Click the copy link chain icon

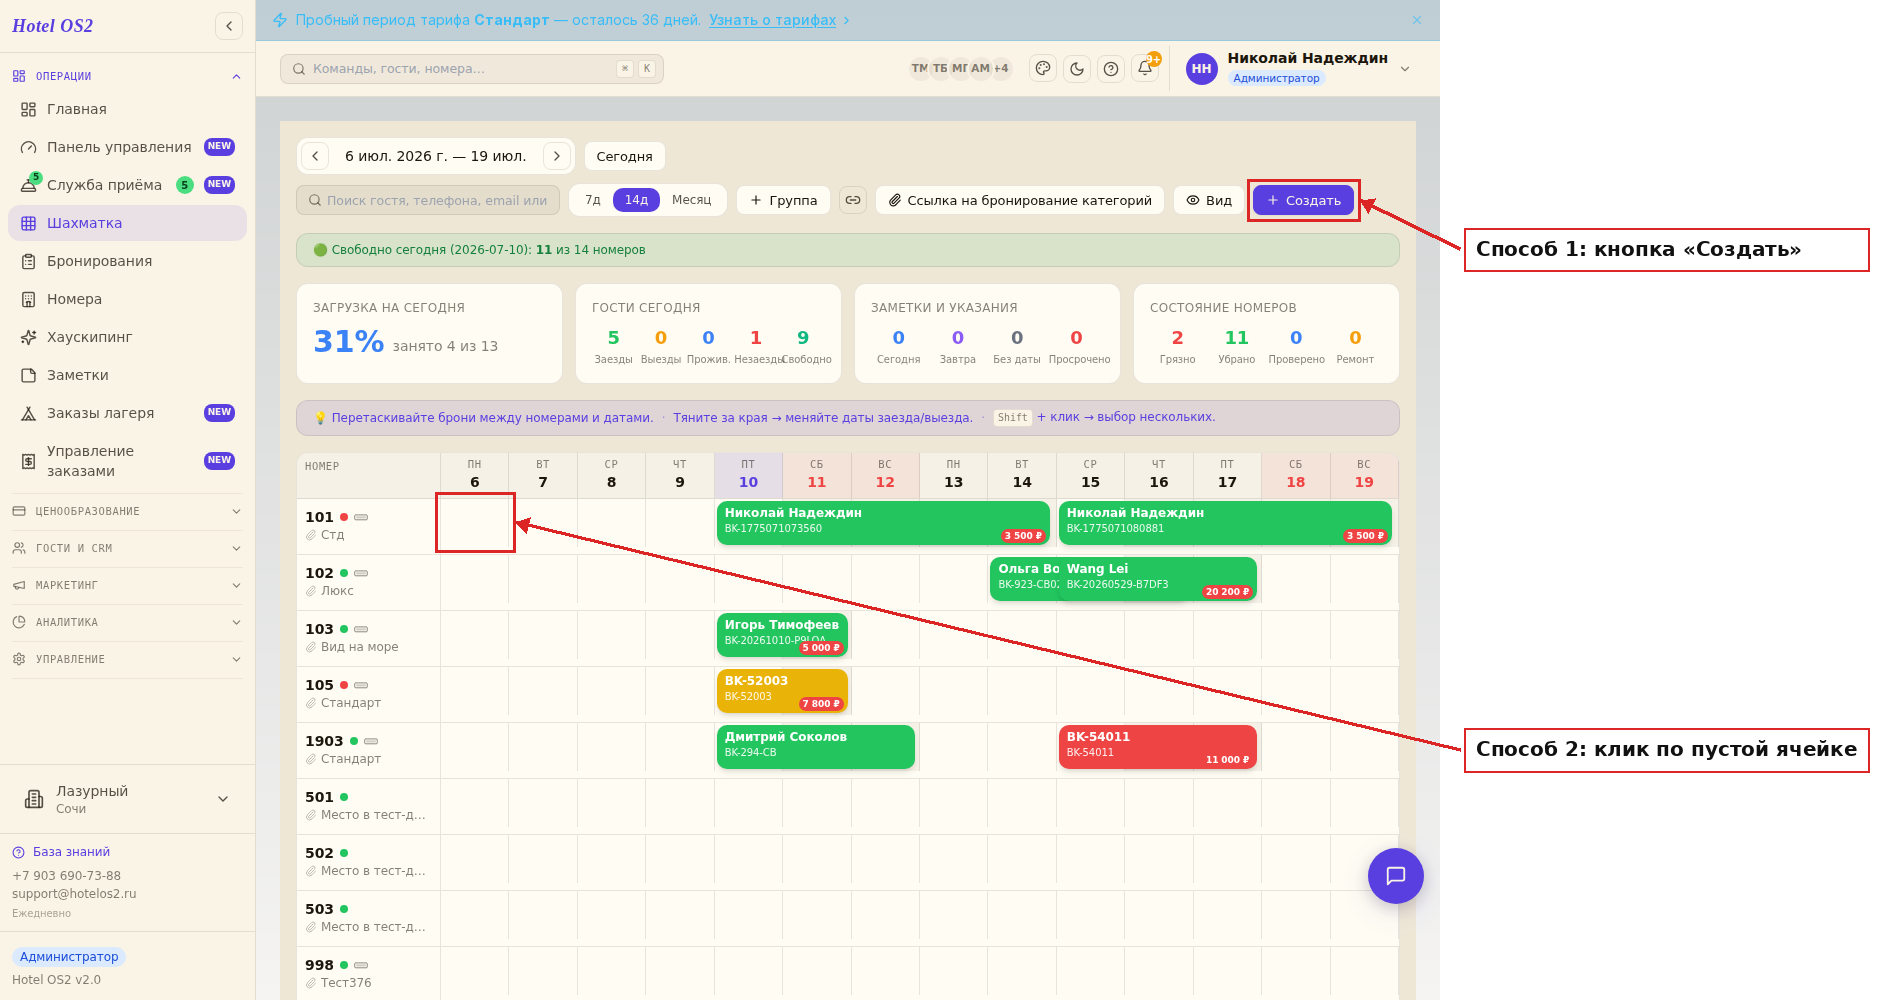point(853,200)
